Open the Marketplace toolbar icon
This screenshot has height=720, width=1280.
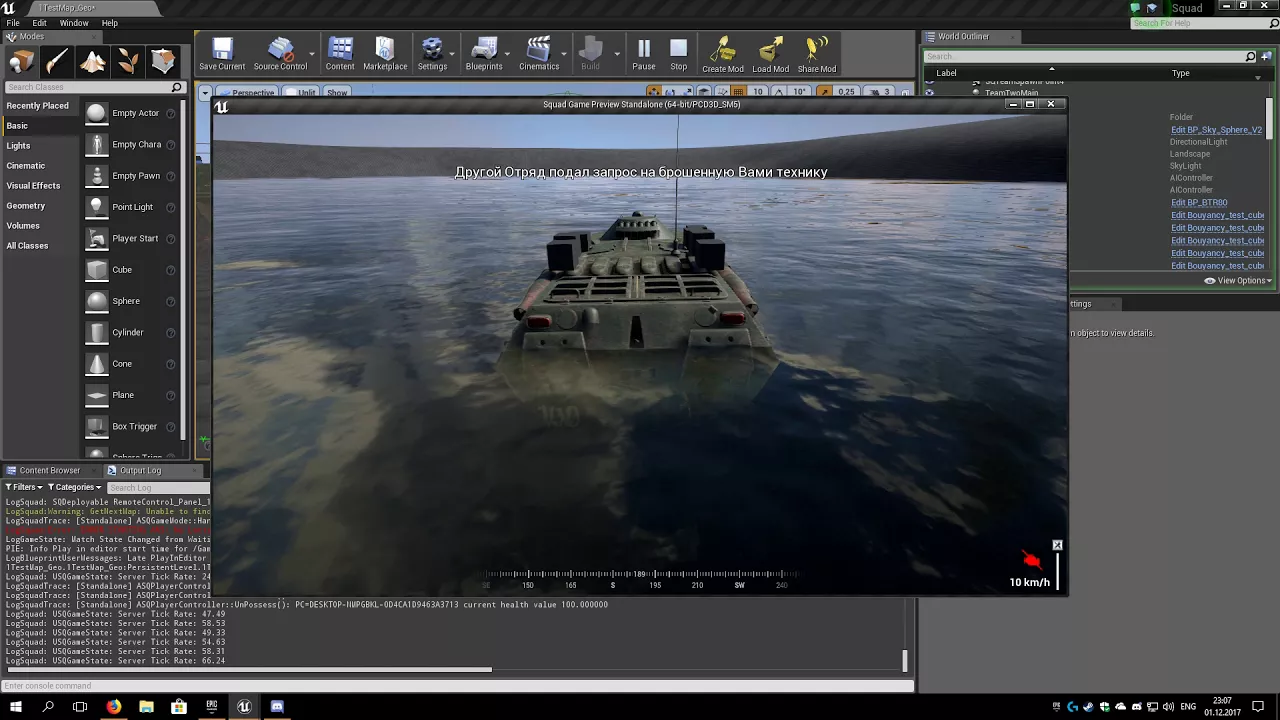point(385,54)
